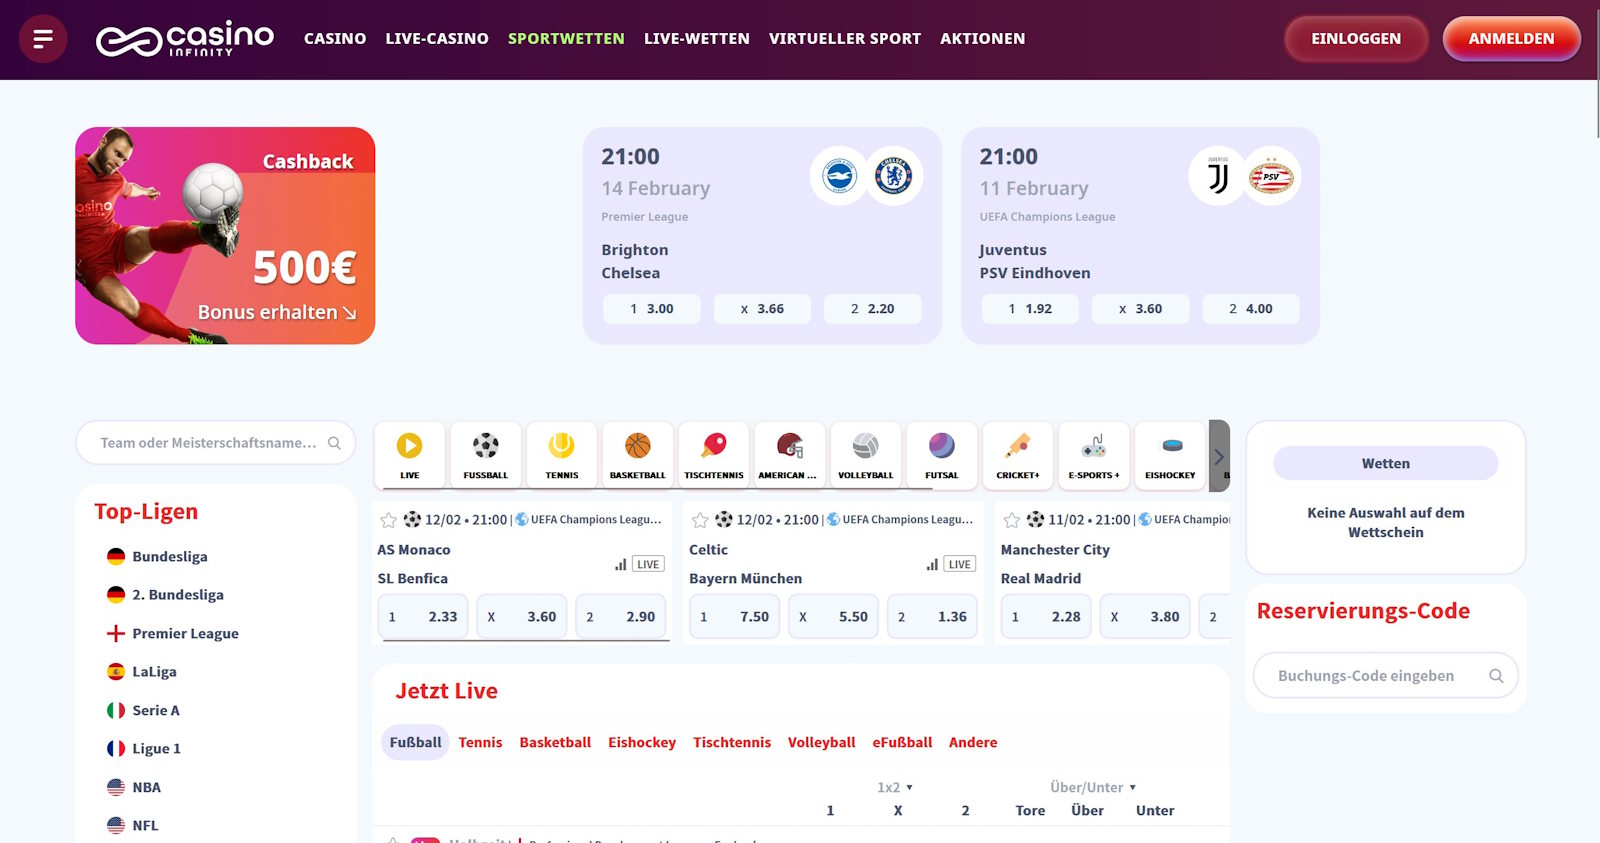Open stats icon for Celtic match
Viewport: 1600px width, 843px height.
[932, 565]
